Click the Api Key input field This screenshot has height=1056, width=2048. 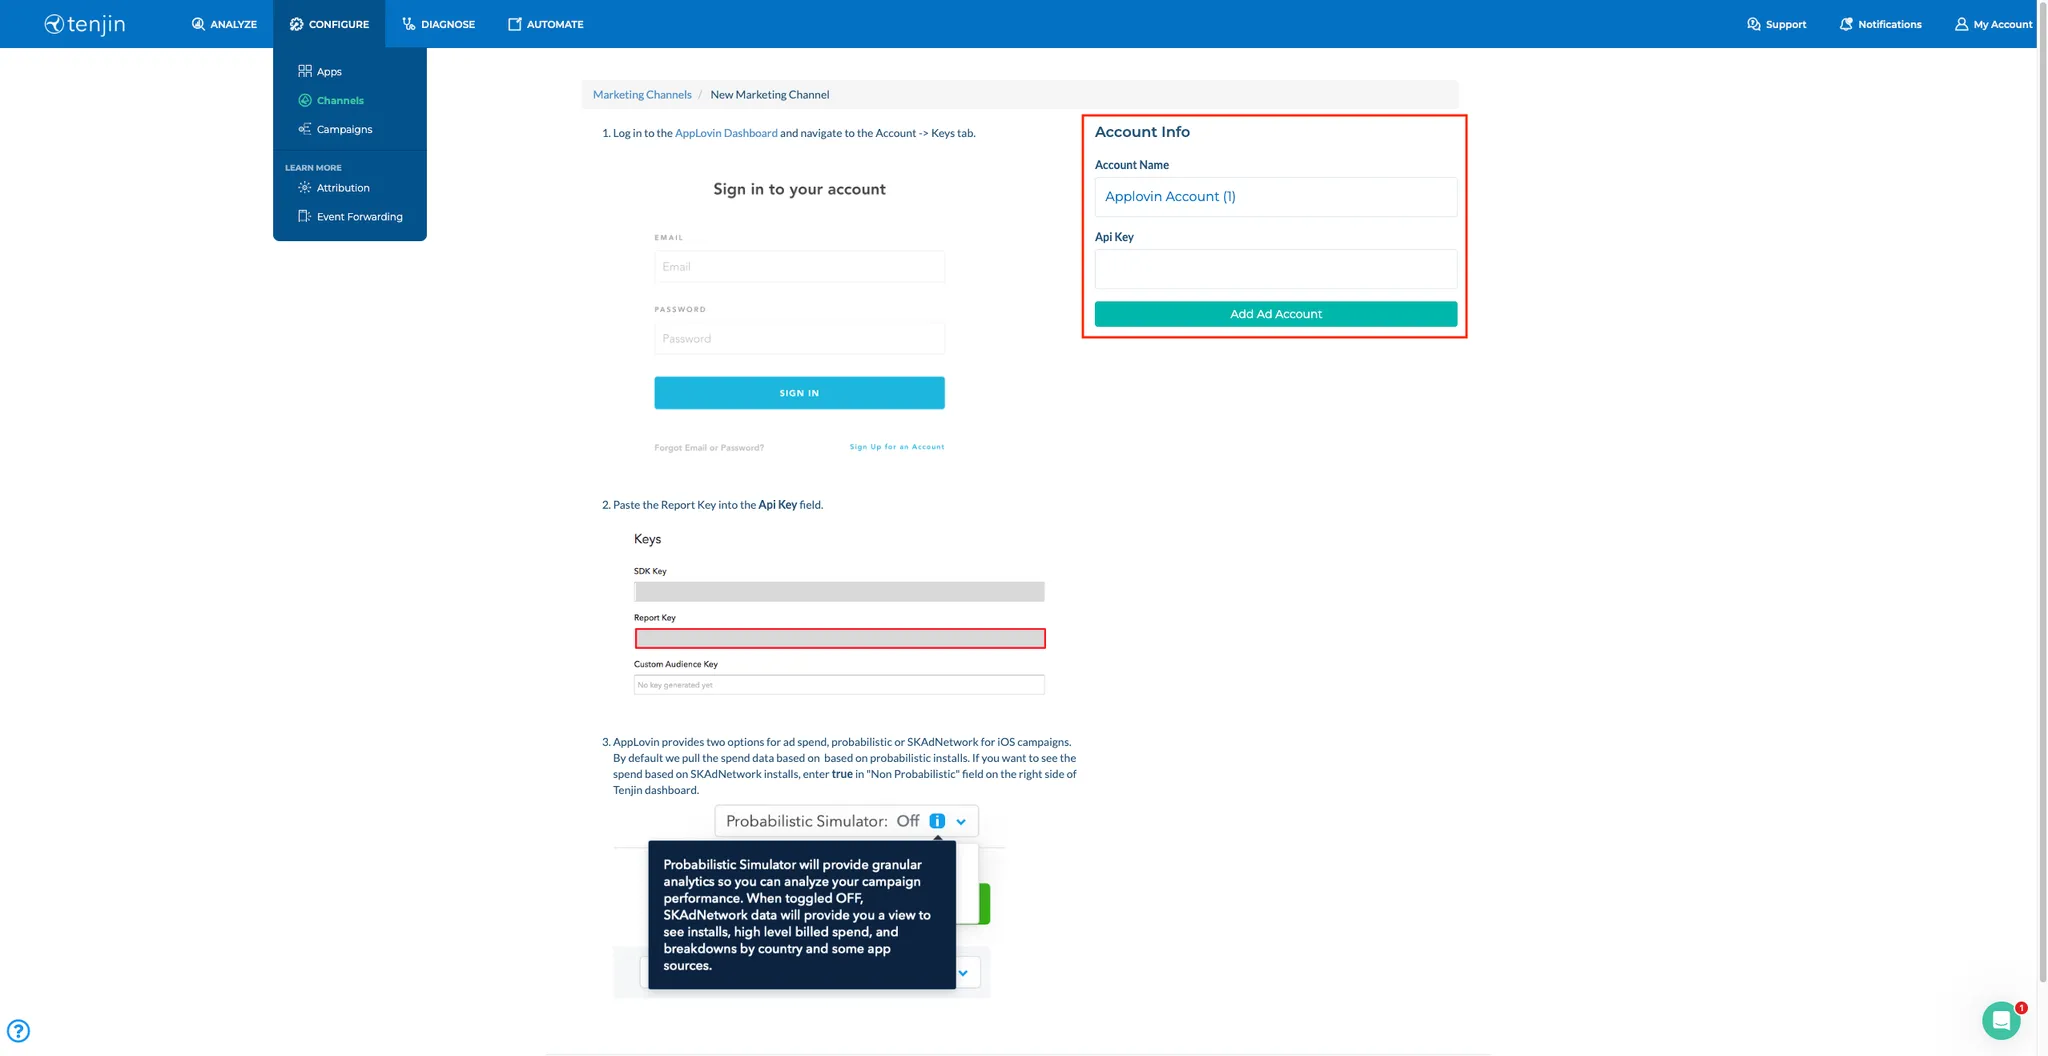1276,269
